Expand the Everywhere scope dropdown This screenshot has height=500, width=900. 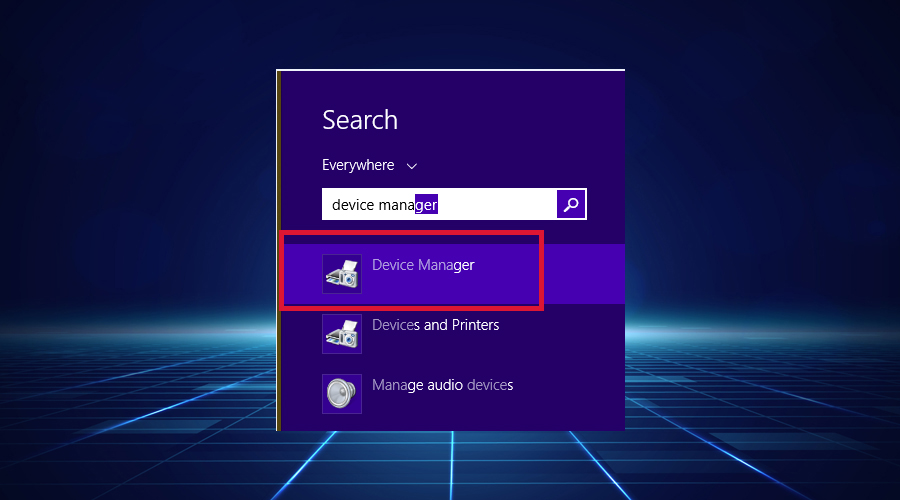370,165
